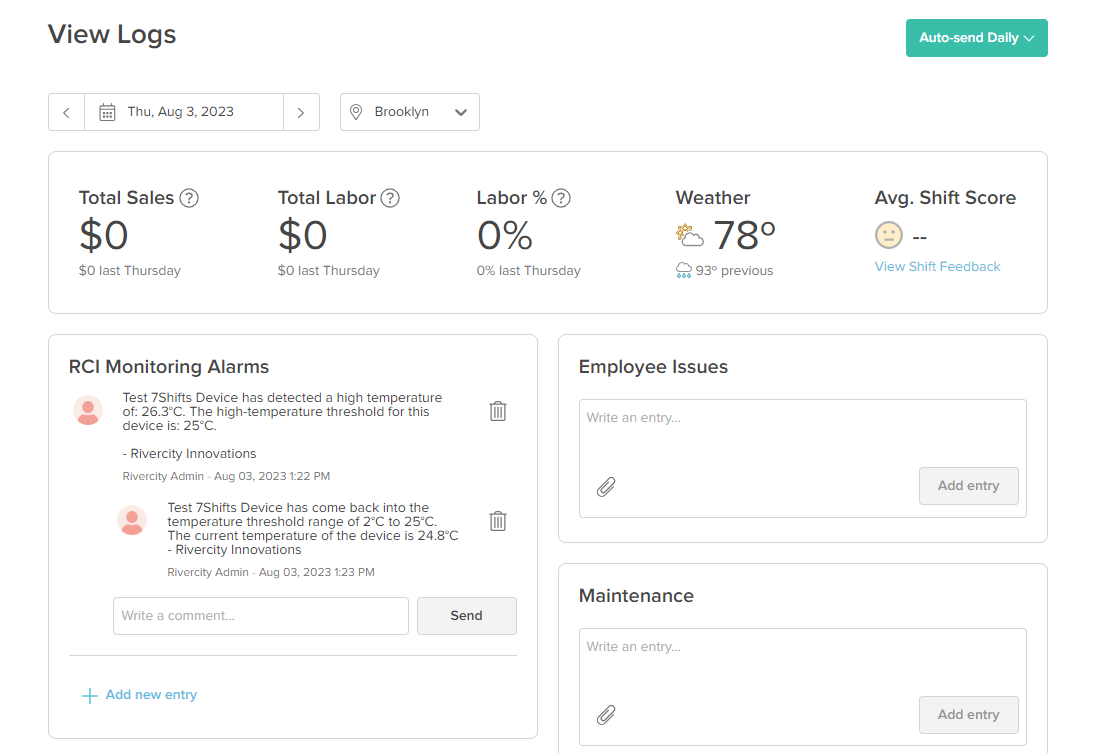Delete the high temperature alarm entry
The width and height of the screenshot is (1102, 753).
tap(498, 411)
